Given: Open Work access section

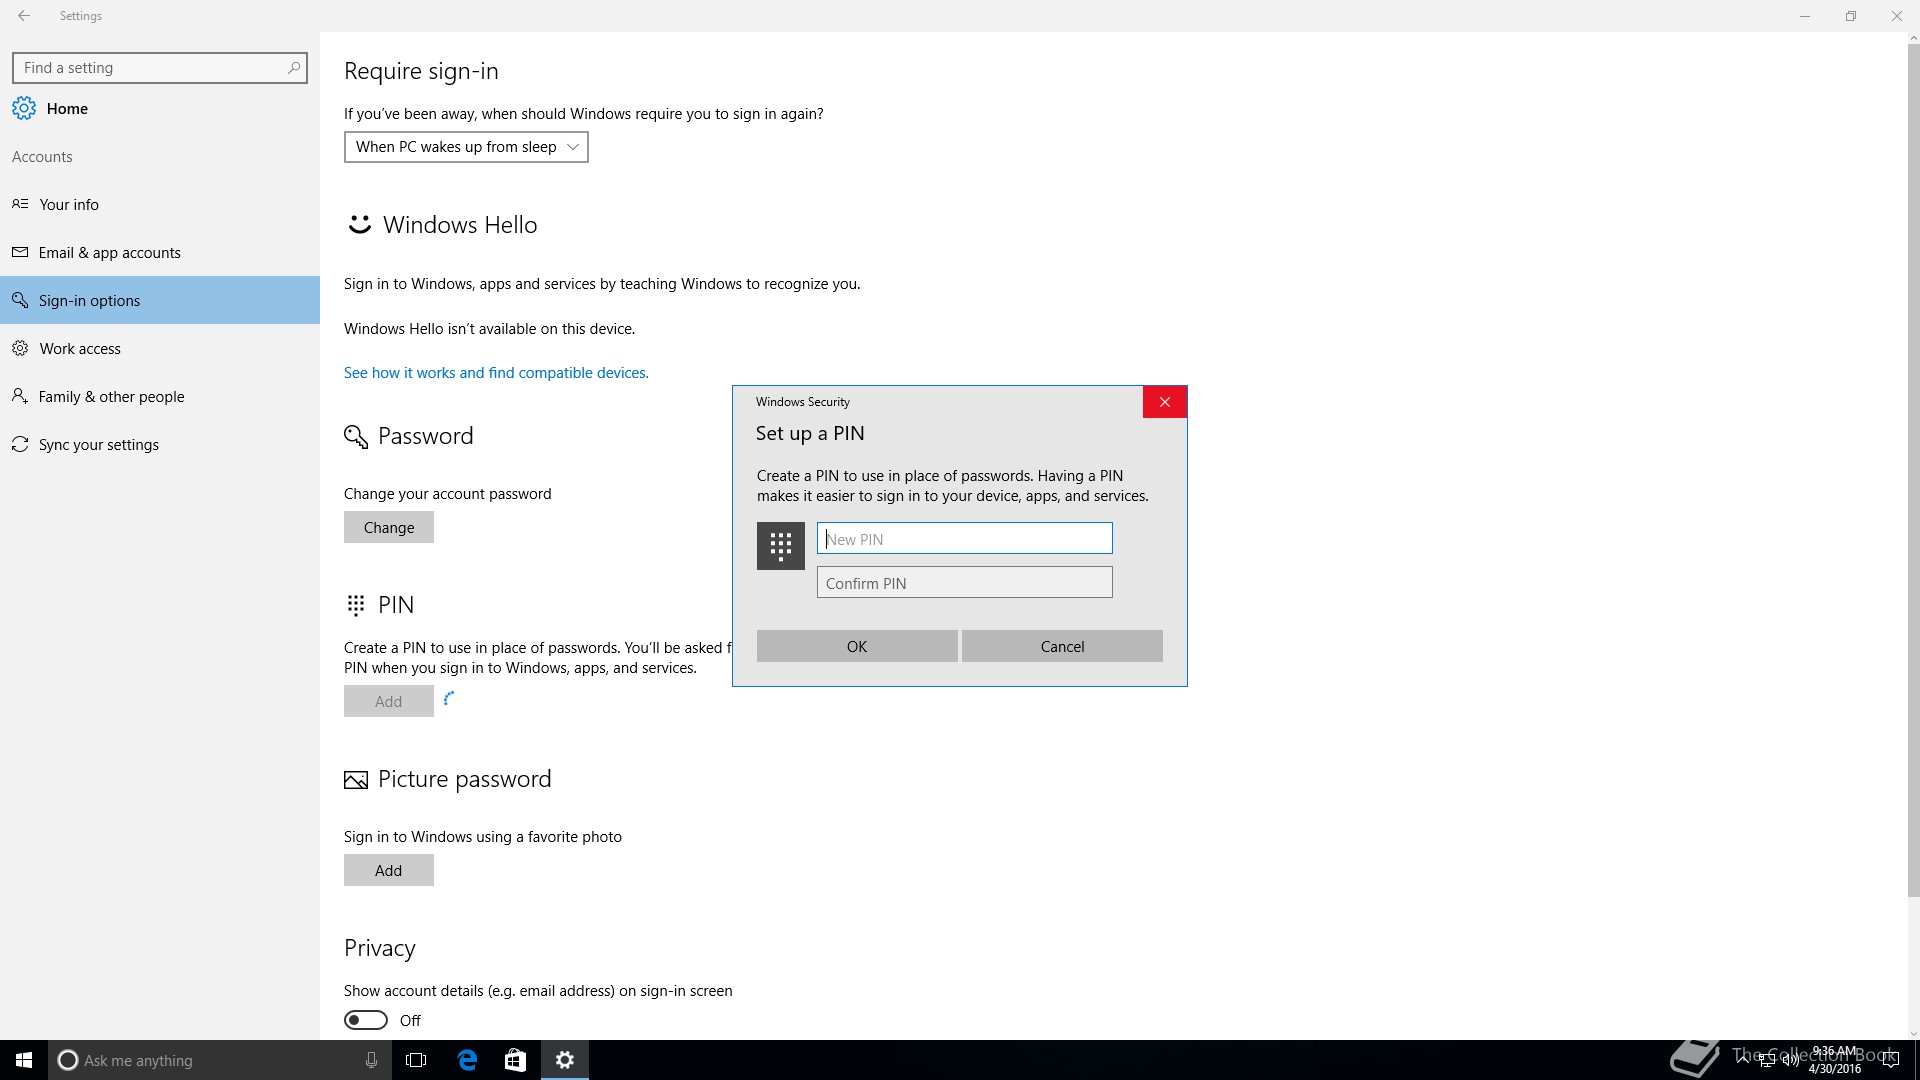Looking at the screenshot, I should pos(160,348).
